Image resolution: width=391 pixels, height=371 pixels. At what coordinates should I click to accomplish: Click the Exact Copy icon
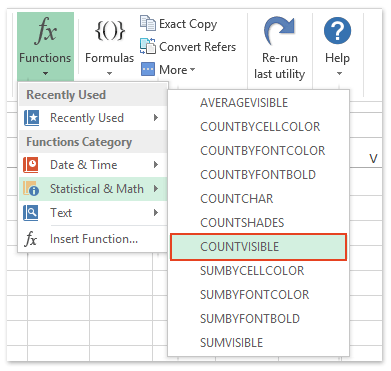point(148,23)
